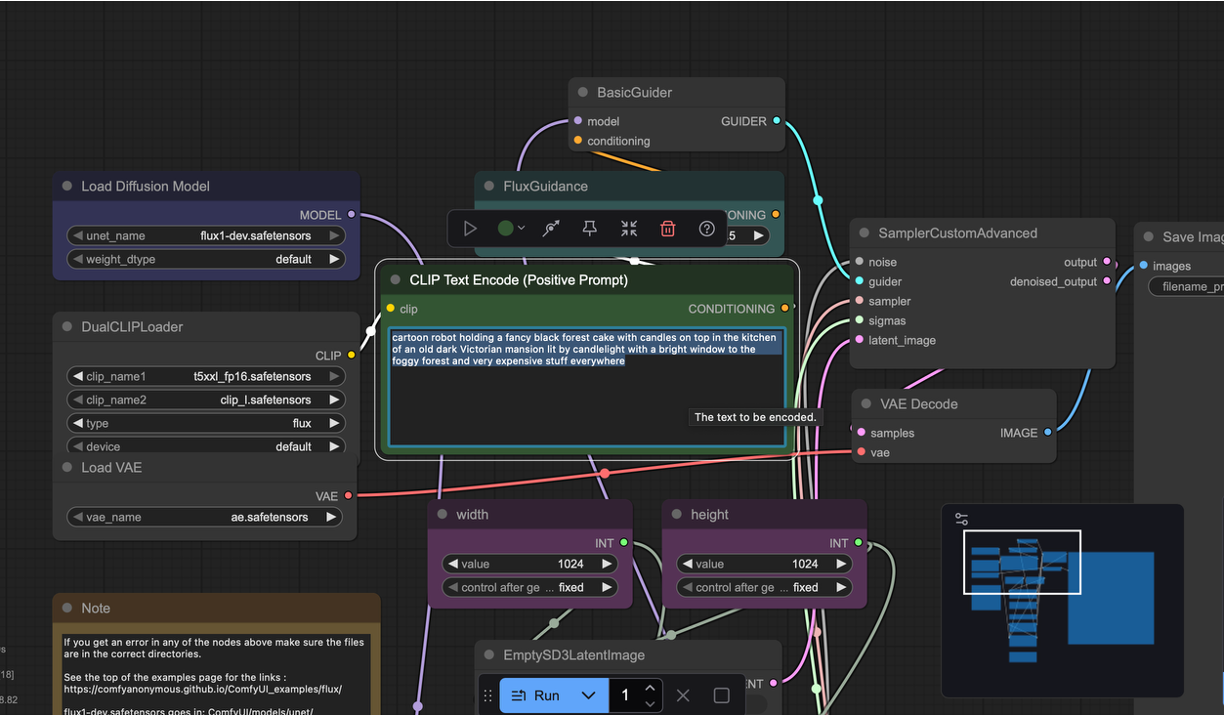
Task: Collapse selected node using inward arrows icon
Action: tap(629, 229)
